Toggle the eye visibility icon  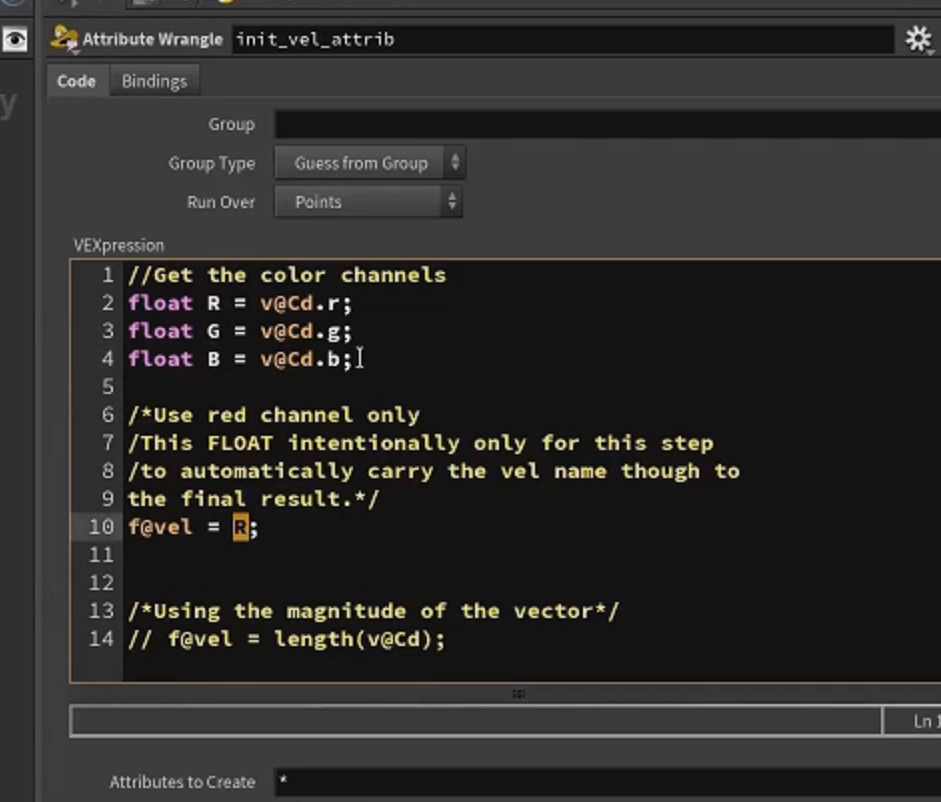pyautogui.click(x=14, y=40)
